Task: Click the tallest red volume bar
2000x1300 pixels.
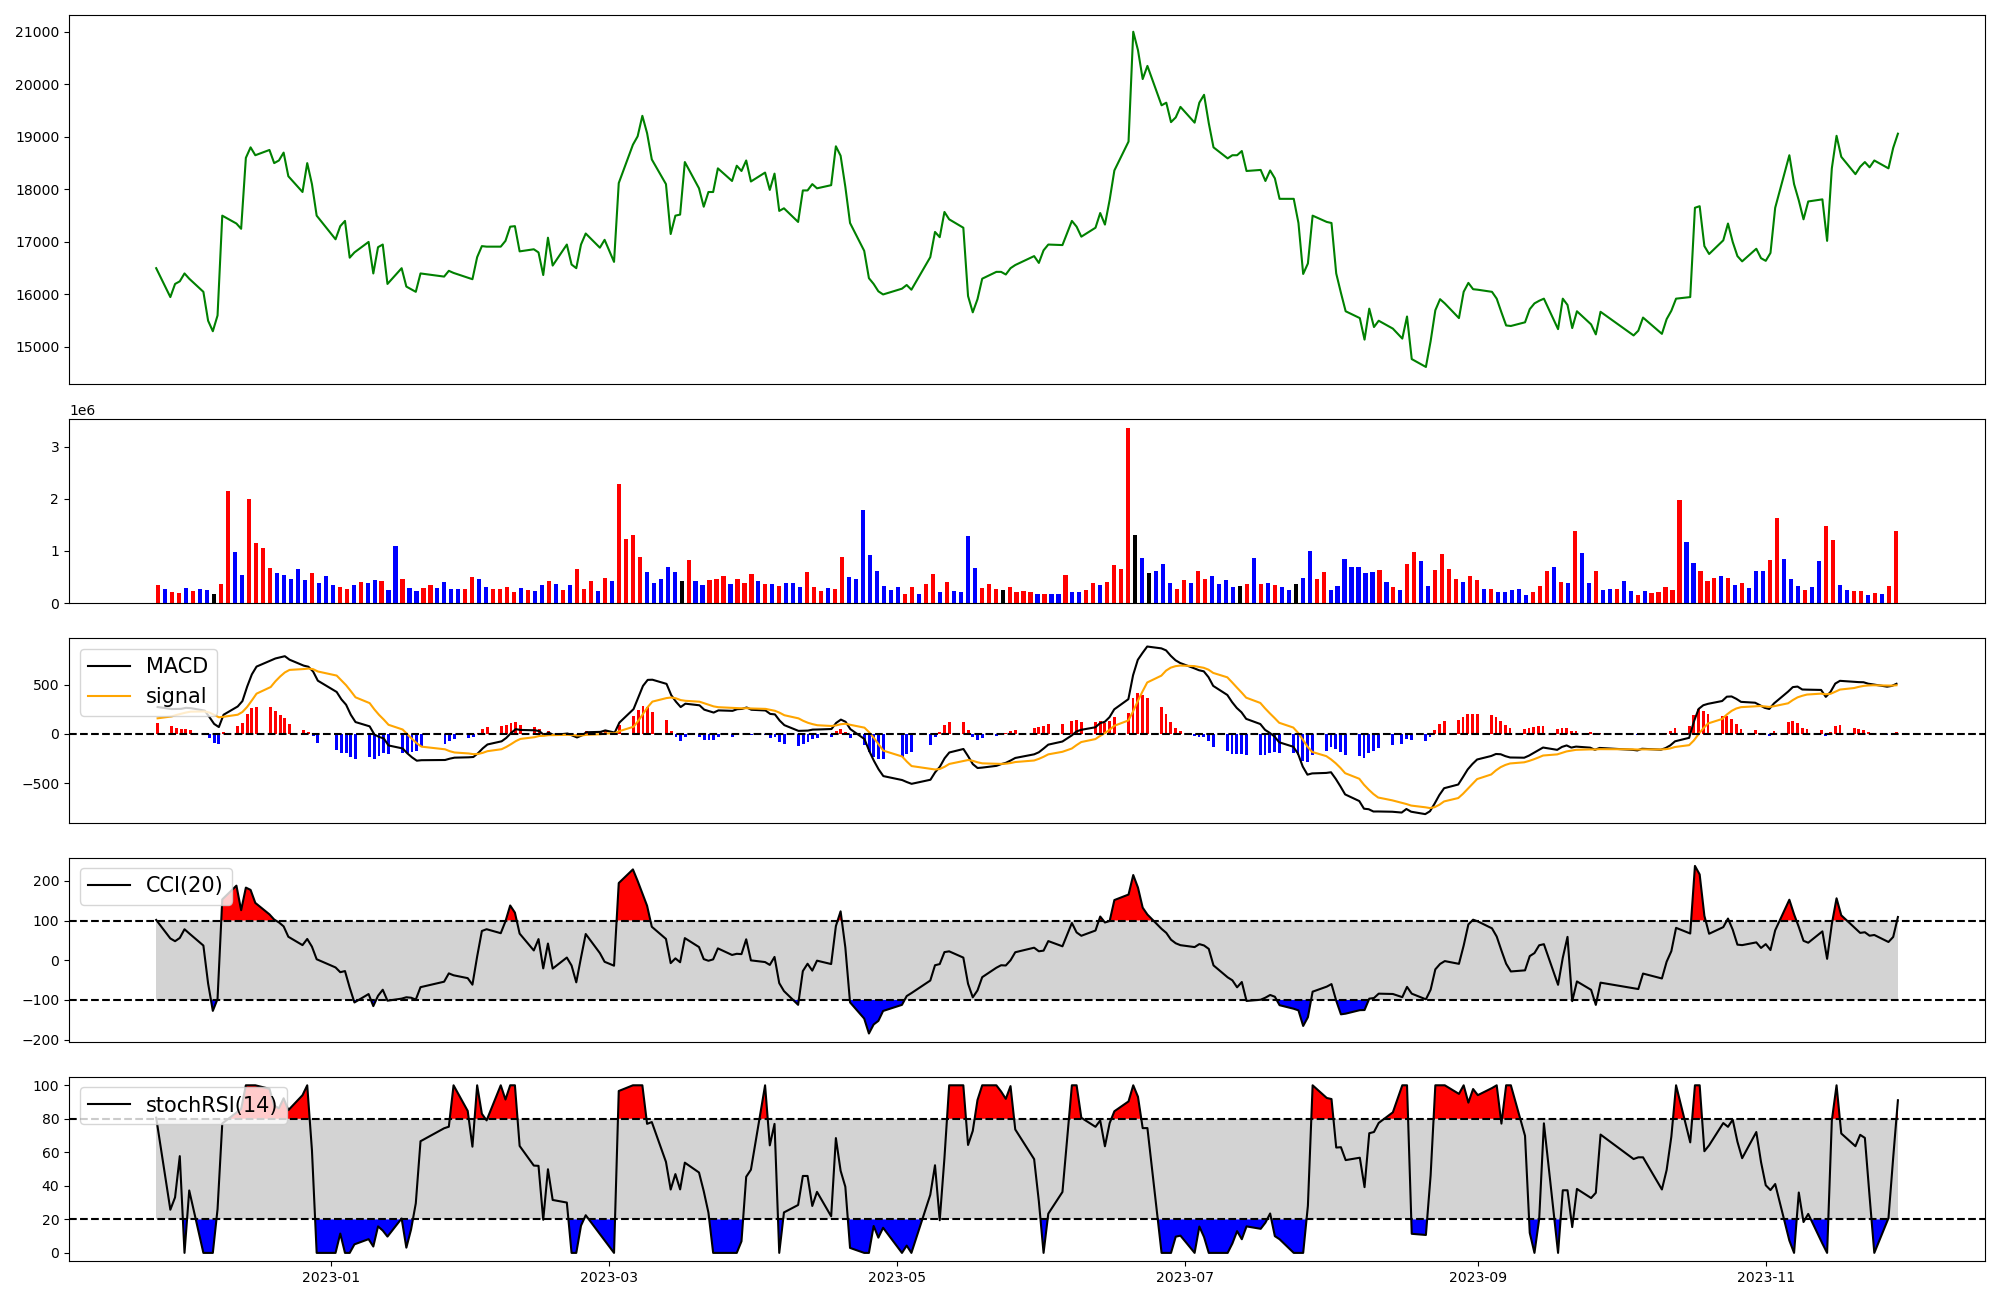Action: coord(1128,515)
